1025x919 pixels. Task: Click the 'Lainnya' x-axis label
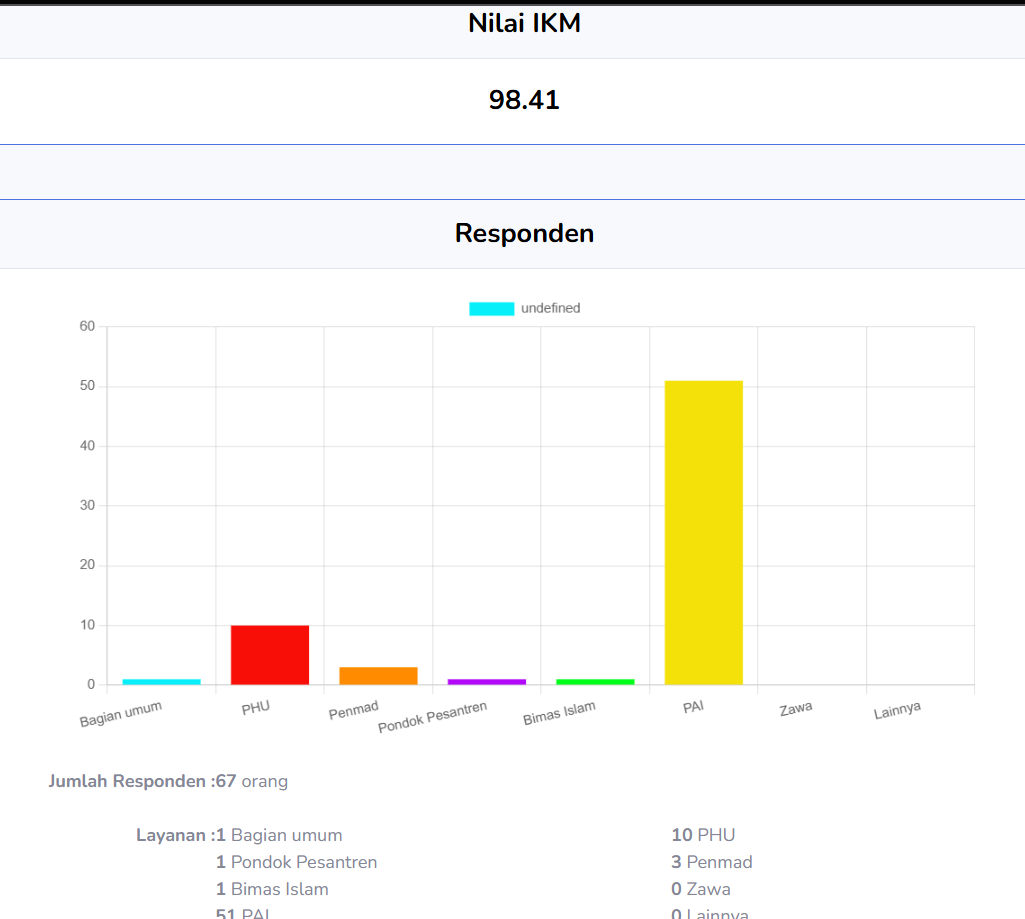[897, 710]
